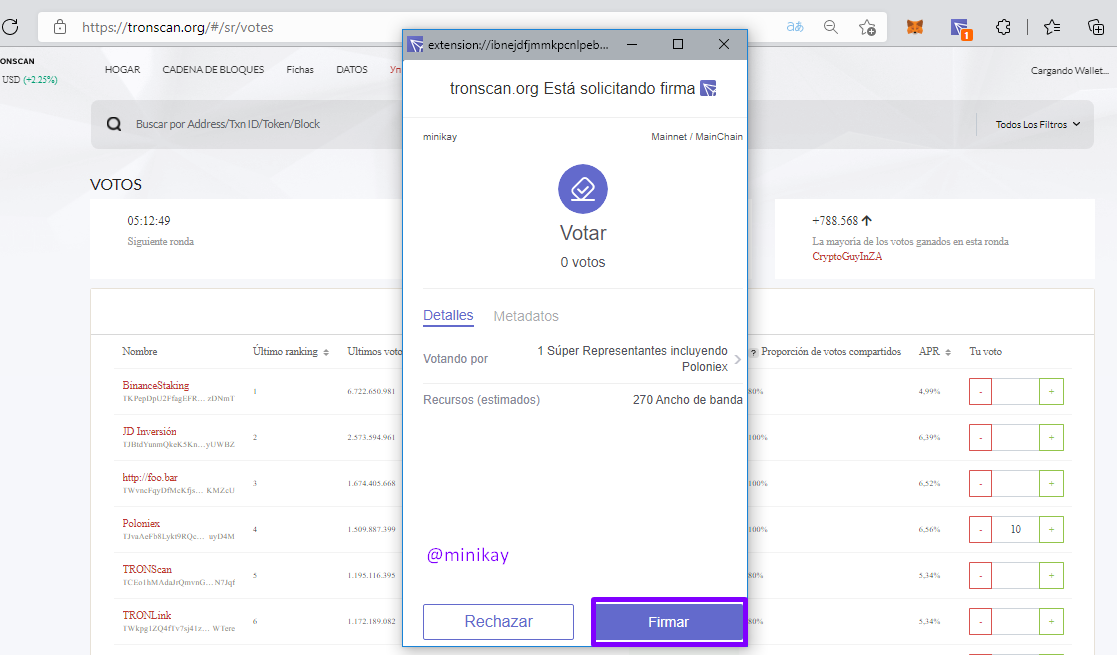Click the padlock site info icon
Screen dimensions: 1117x655
60,27
